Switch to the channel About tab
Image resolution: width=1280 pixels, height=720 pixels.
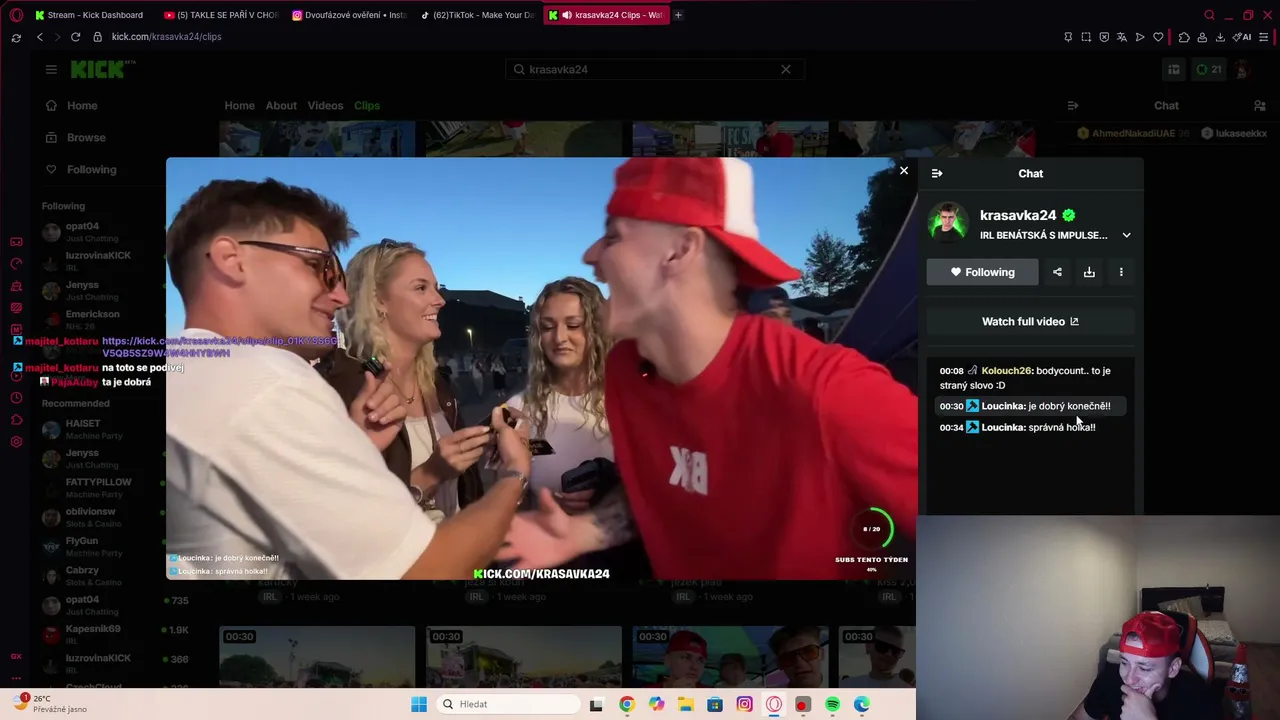point(281,105)
